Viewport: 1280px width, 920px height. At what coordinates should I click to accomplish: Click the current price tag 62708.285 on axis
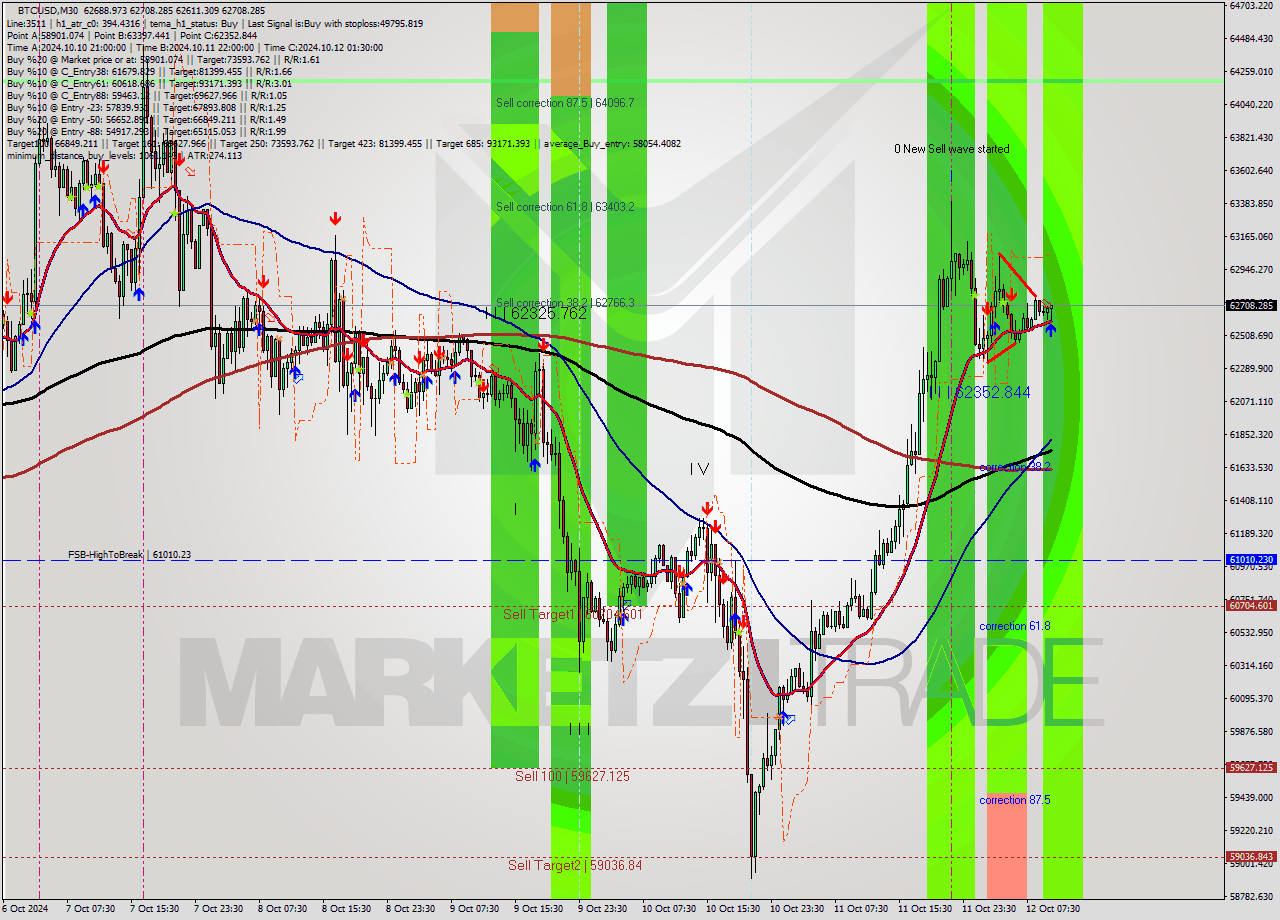click(x=1251, y=305)
